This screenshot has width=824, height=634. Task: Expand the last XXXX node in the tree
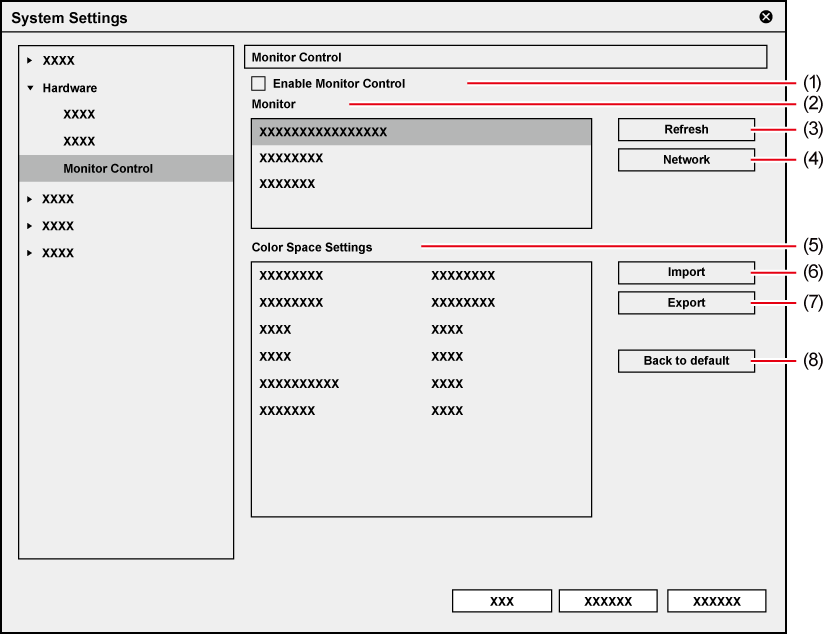[x=30, y=253]
